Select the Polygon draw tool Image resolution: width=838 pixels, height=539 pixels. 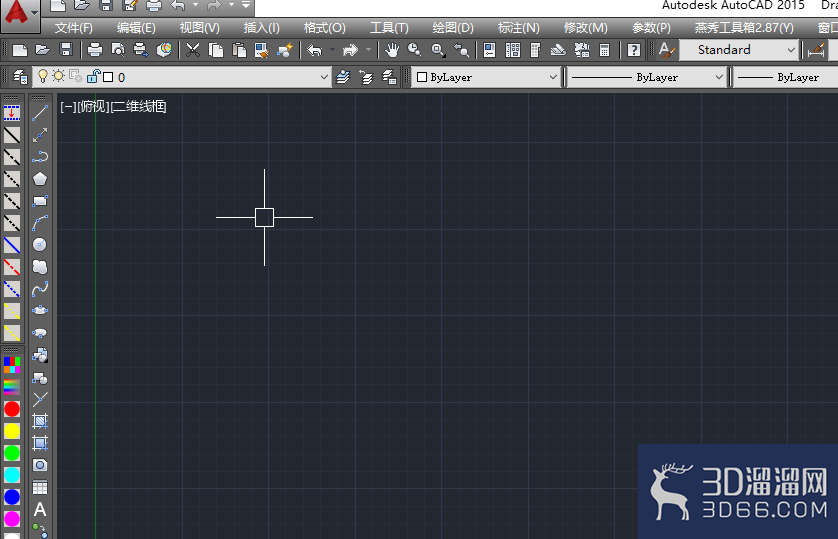[40, 179]
